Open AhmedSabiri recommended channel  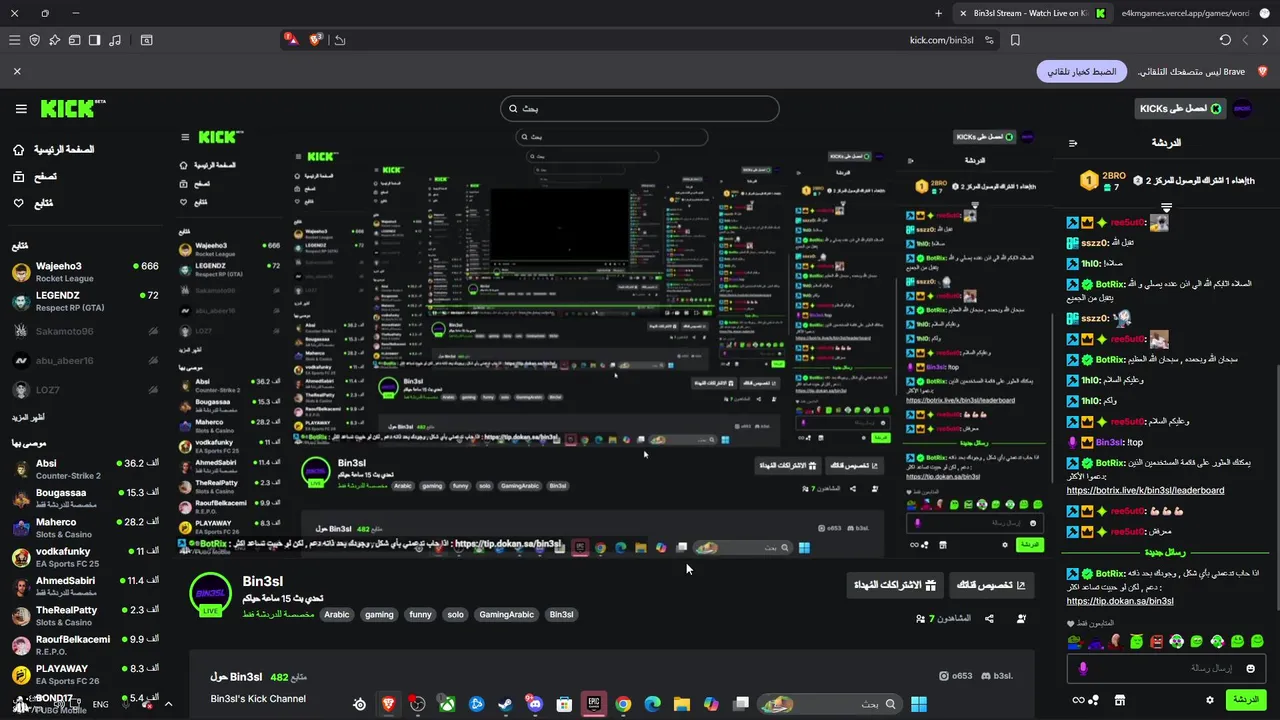pyautogui.click(x=85, y=586)
